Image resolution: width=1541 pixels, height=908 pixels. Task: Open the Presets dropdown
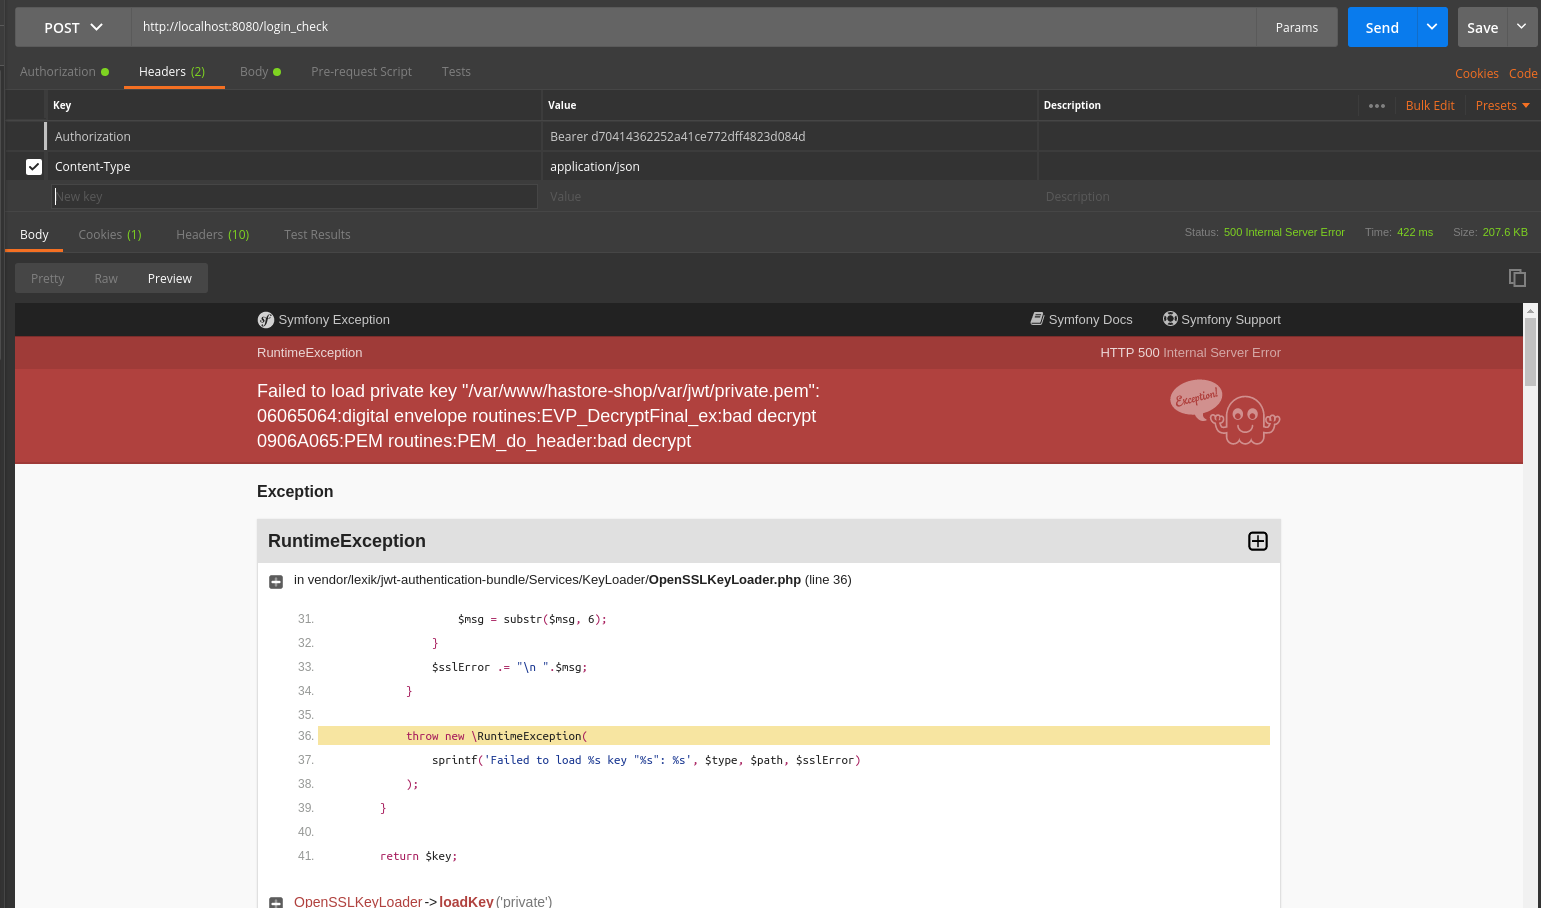coord(1501,105)
